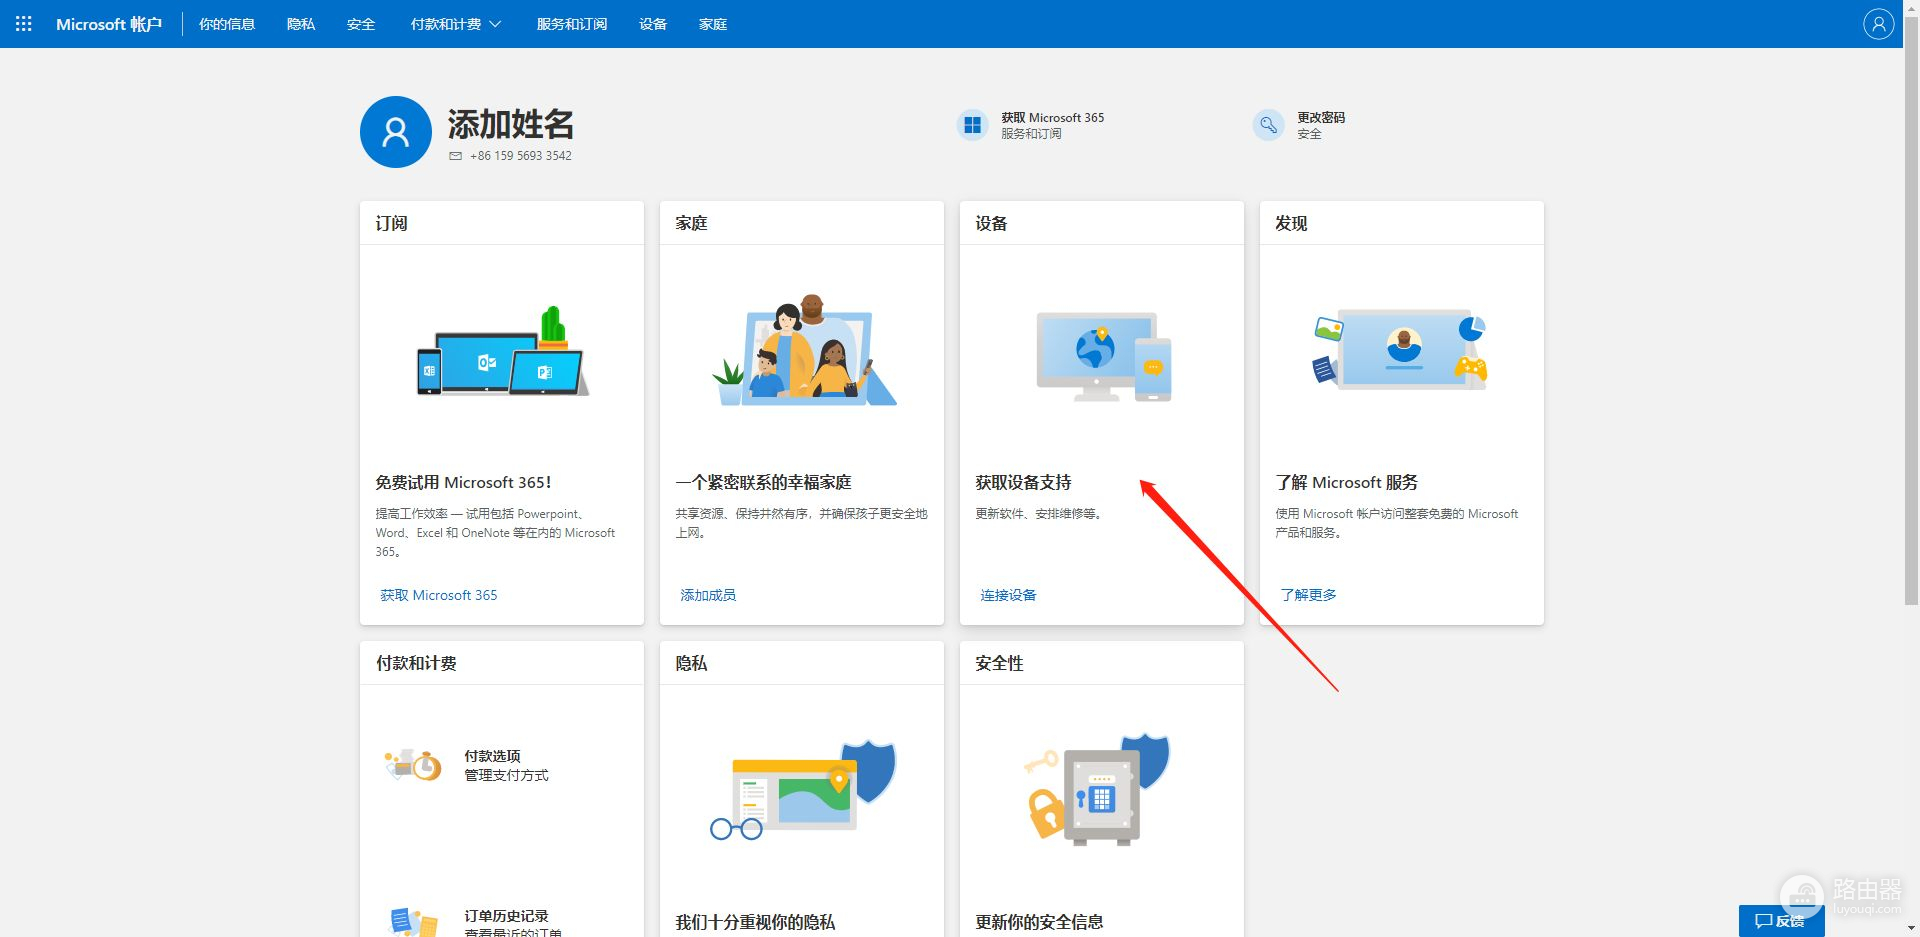Click the 添加姓名 heading
This screenshot has height=937, width=1920.
click(x=511, y=124)
